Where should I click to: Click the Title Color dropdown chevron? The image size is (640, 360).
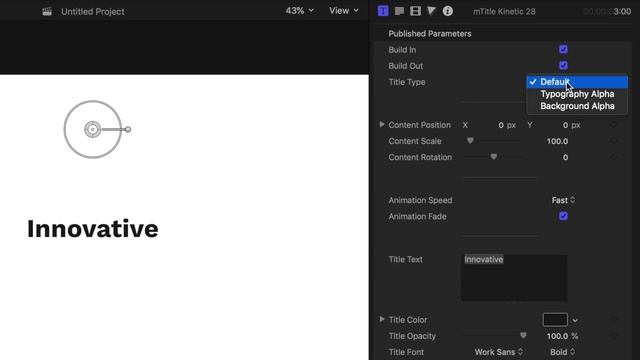[x=575, y=320]
